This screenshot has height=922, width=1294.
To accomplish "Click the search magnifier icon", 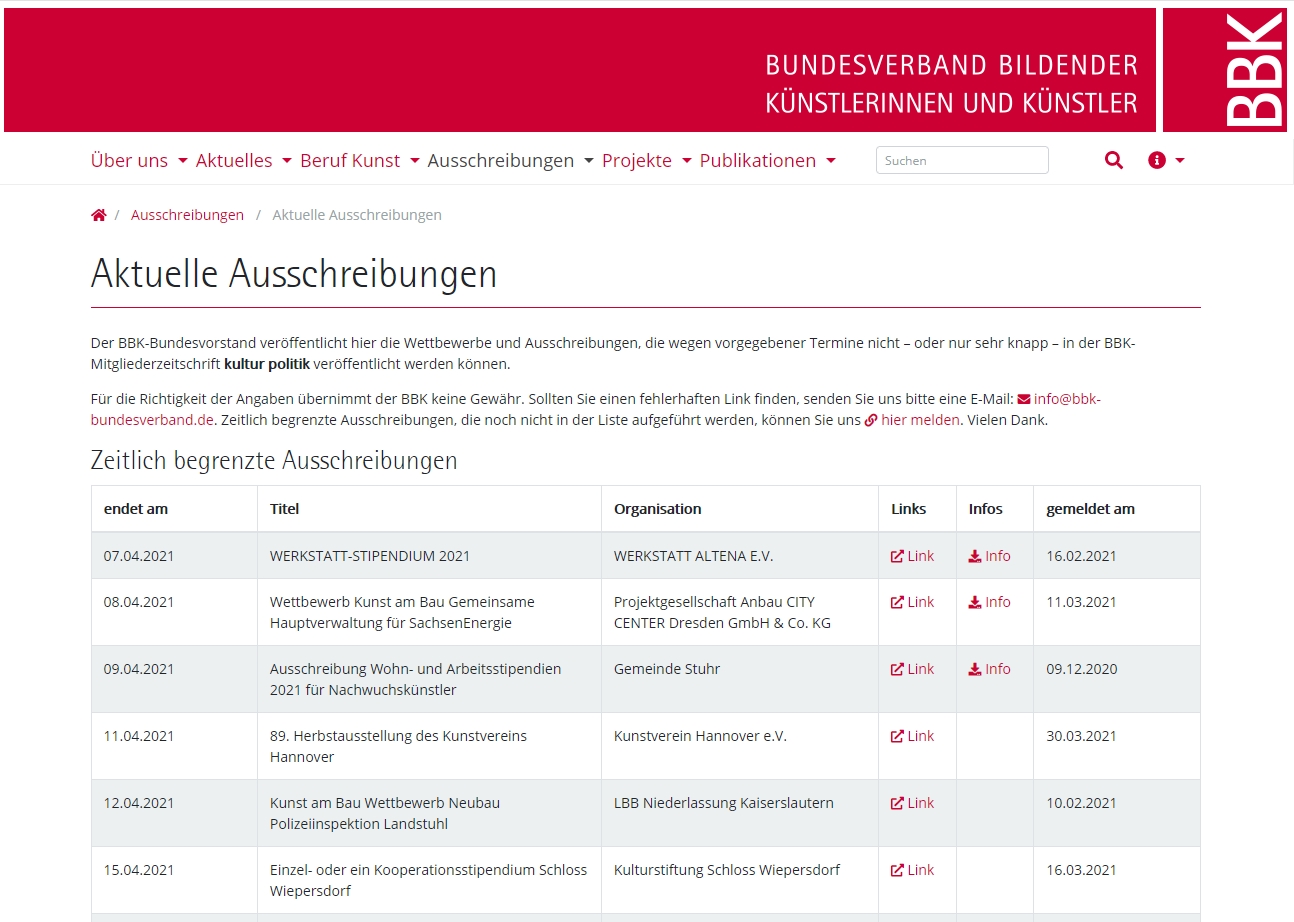I will [x=1114, y=160].
